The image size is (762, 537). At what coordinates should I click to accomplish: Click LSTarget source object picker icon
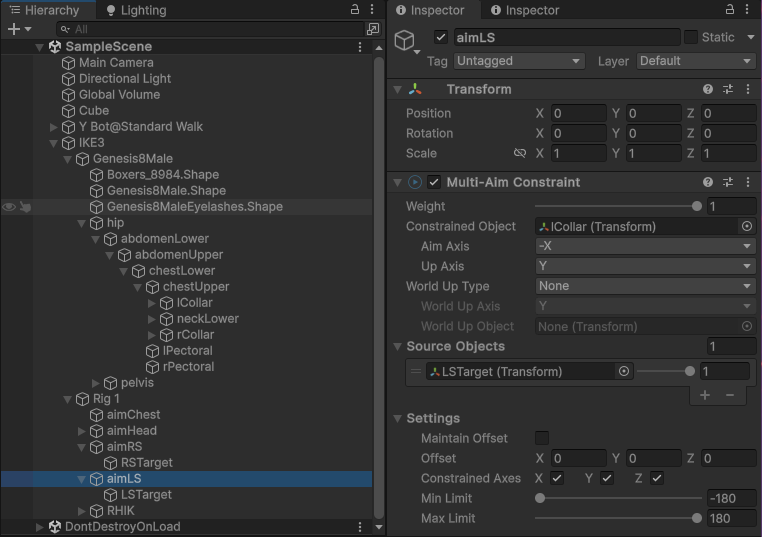coord(624,371)
